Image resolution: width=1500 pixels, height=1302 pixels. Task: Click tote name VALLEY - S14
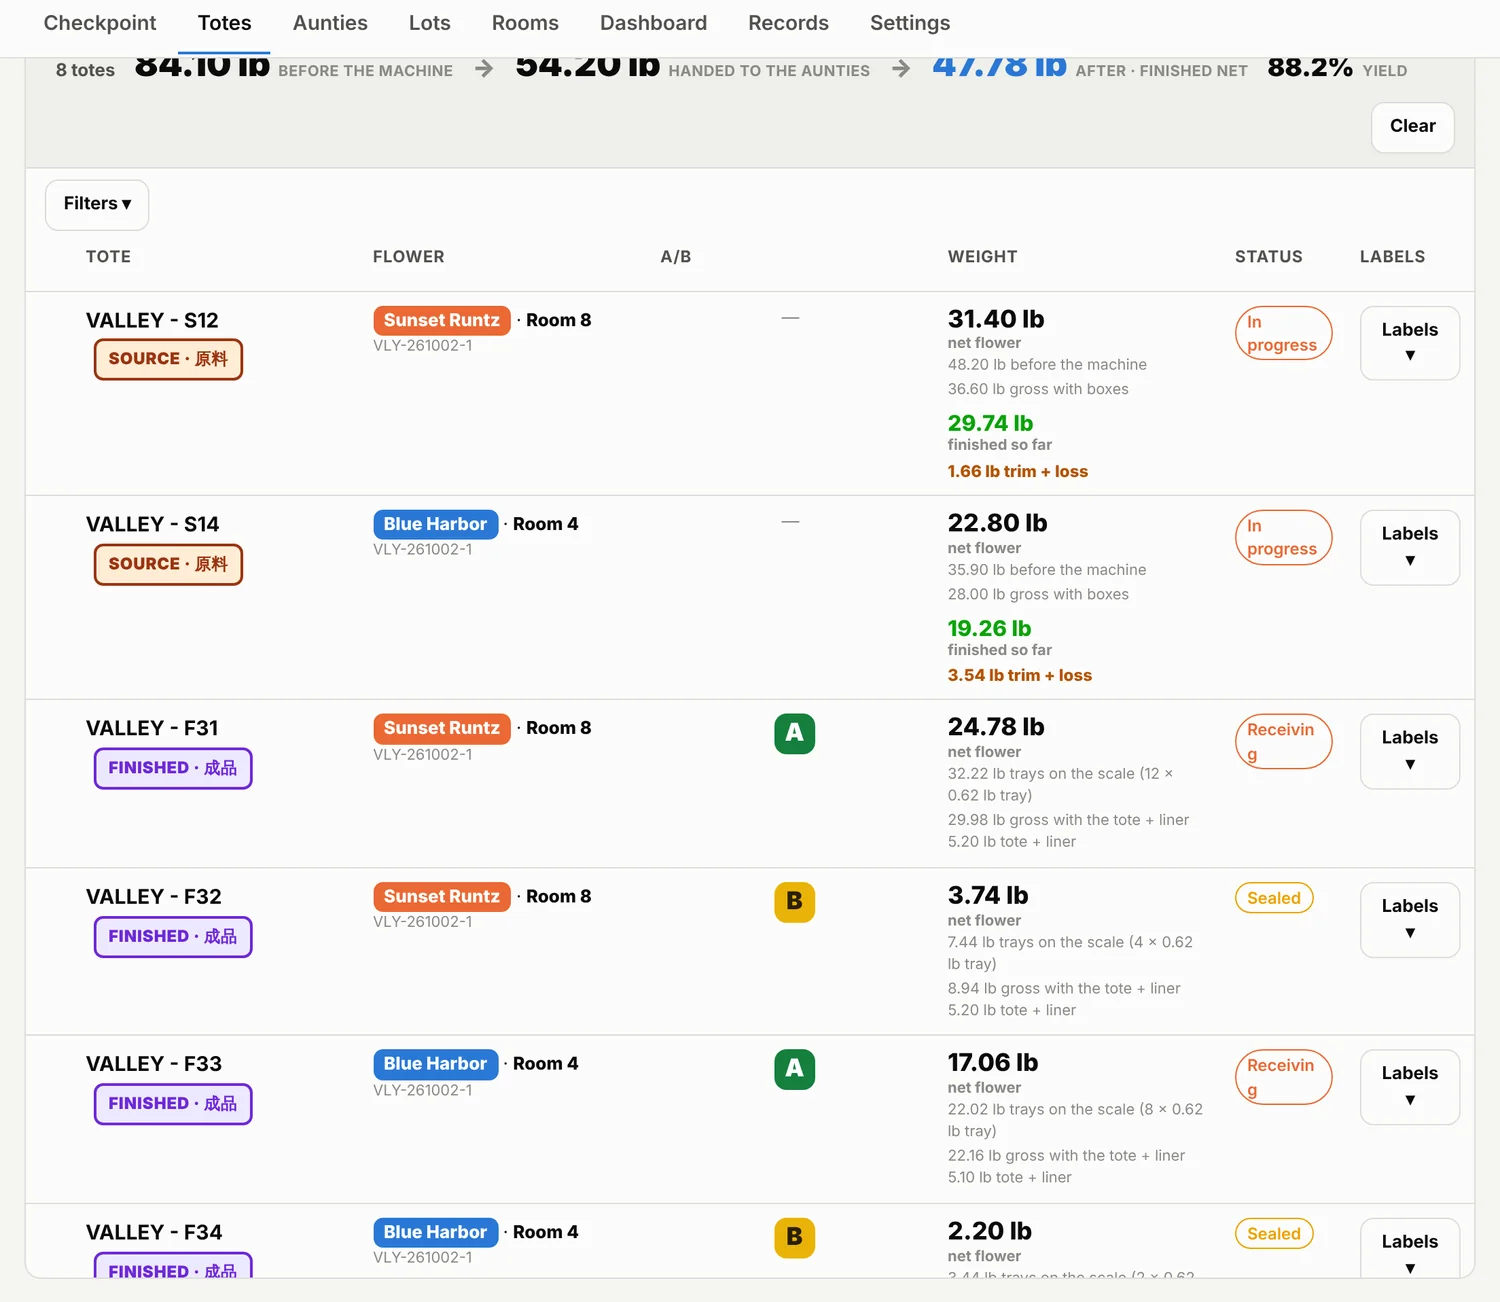click(152, 525)
